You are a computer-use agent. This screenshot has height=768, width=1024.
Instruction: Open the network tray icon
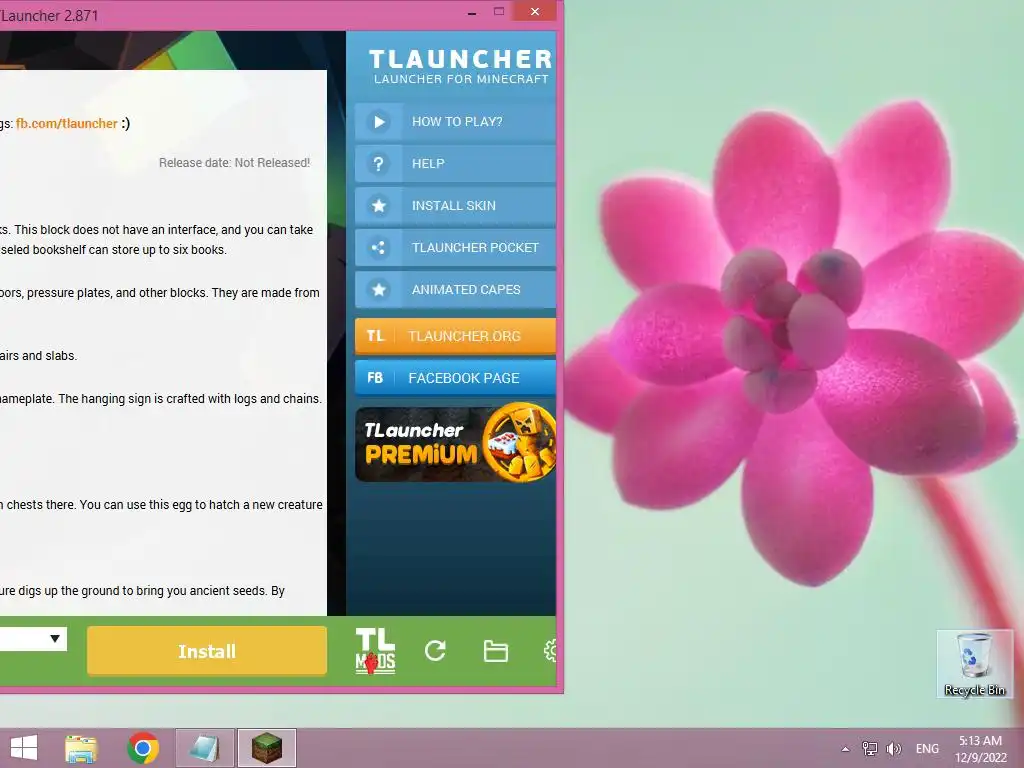[870, 748]
